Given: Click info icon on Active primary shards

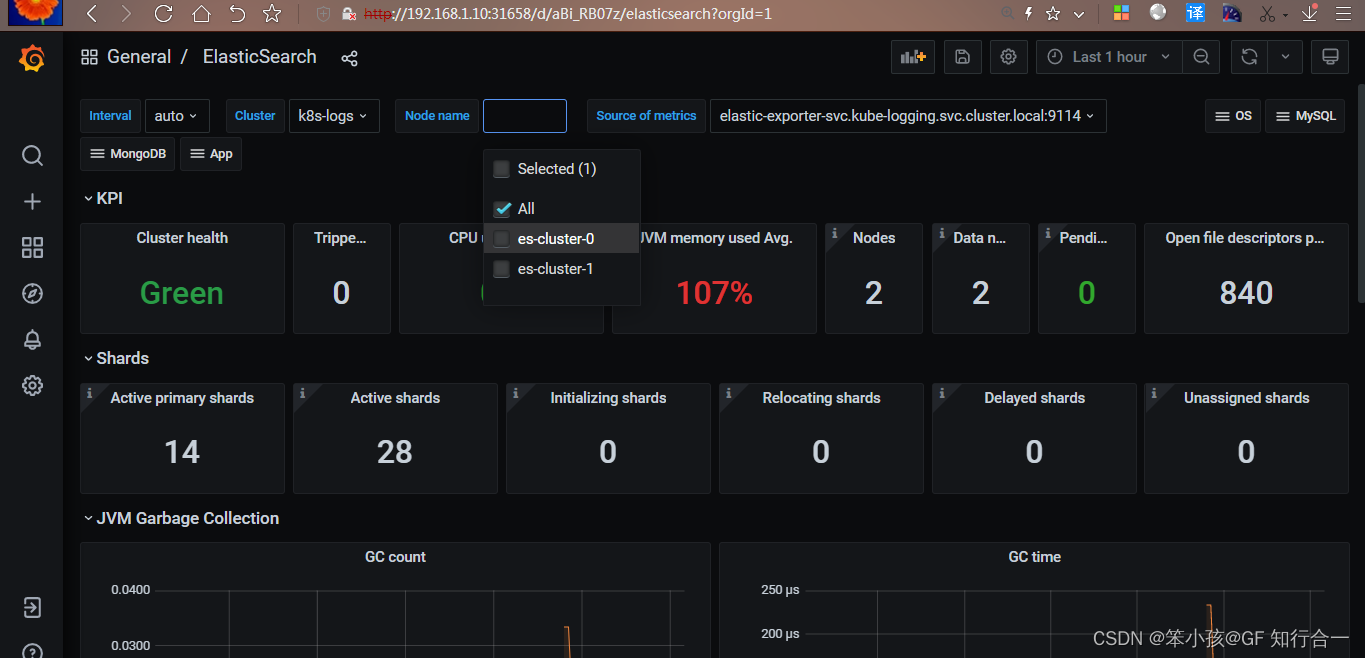Looking at the screenshot, I should coord(89,393).
